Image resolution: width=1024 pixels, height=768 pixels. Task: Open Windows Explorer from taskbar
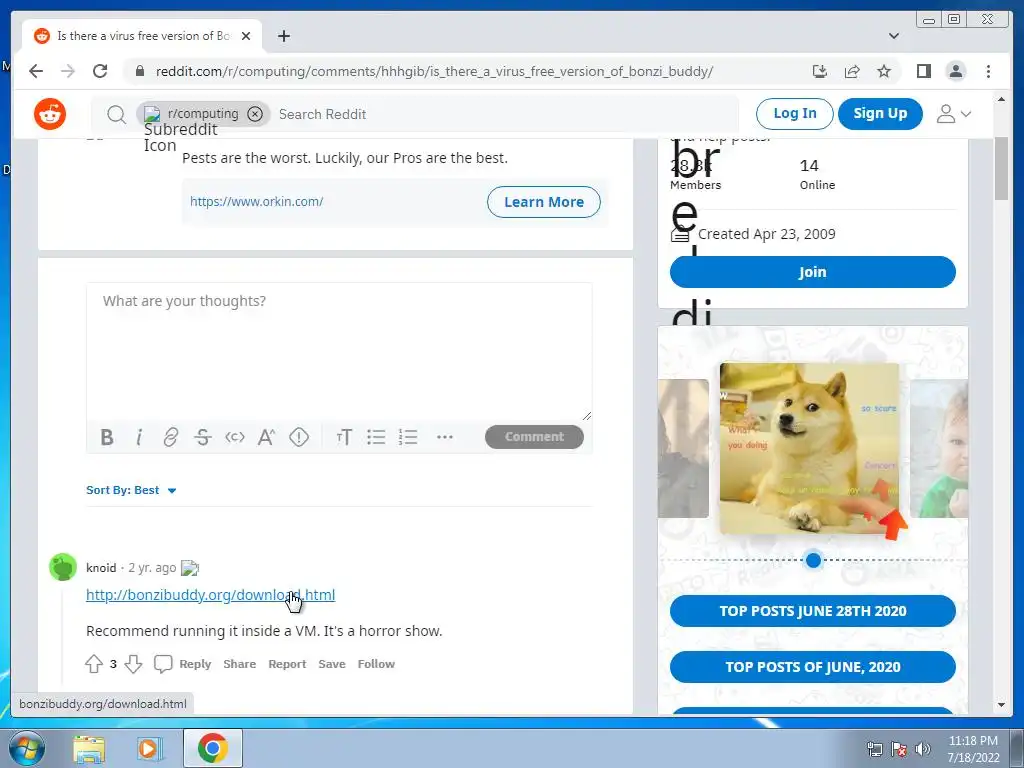[x=89, y=748]
